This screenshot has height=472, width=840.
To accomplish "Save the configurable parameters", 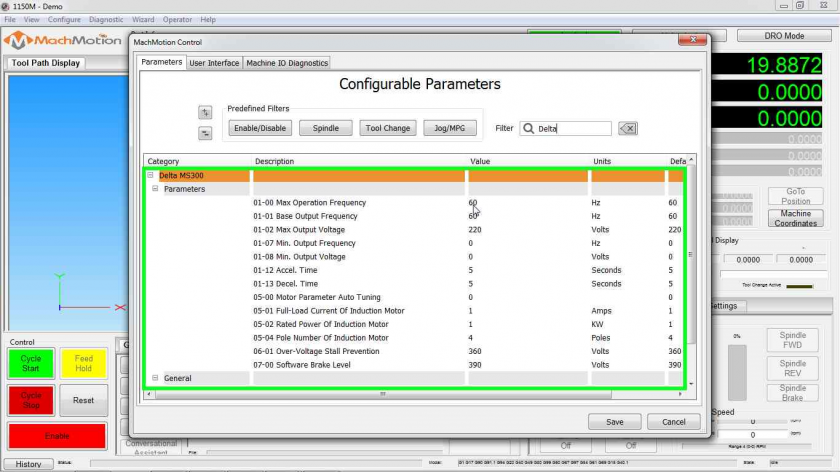I will pyautogui.click(x=614, y=422).
